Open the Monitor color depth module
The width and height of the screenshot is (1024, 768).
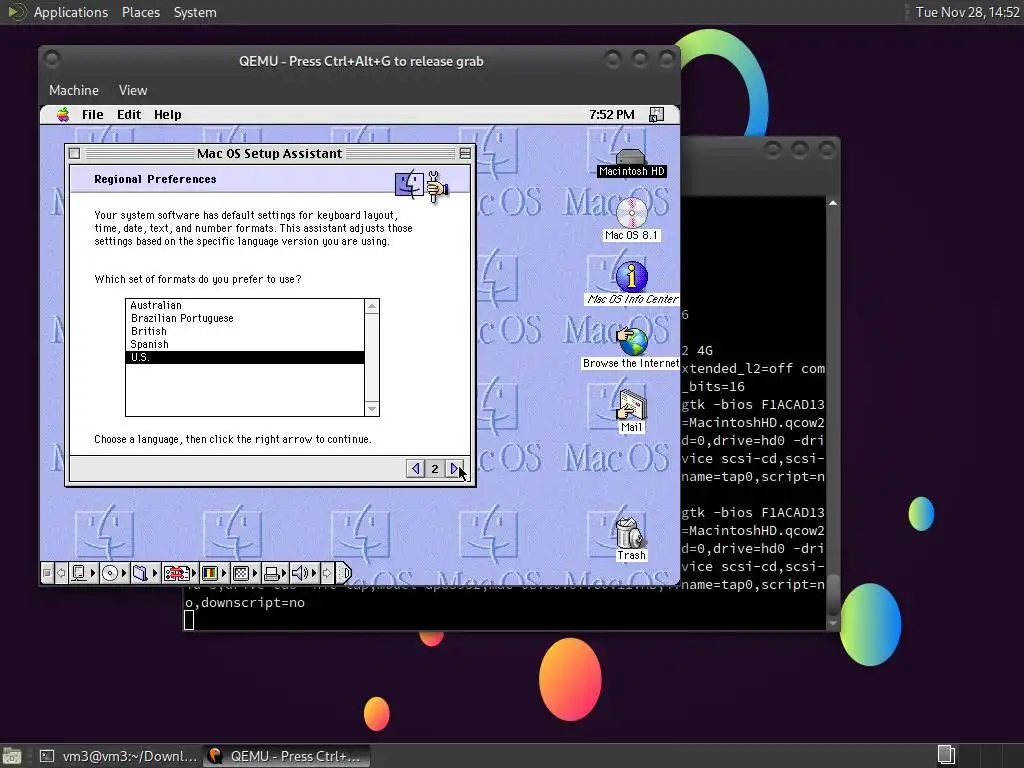(x=210, y=573)
